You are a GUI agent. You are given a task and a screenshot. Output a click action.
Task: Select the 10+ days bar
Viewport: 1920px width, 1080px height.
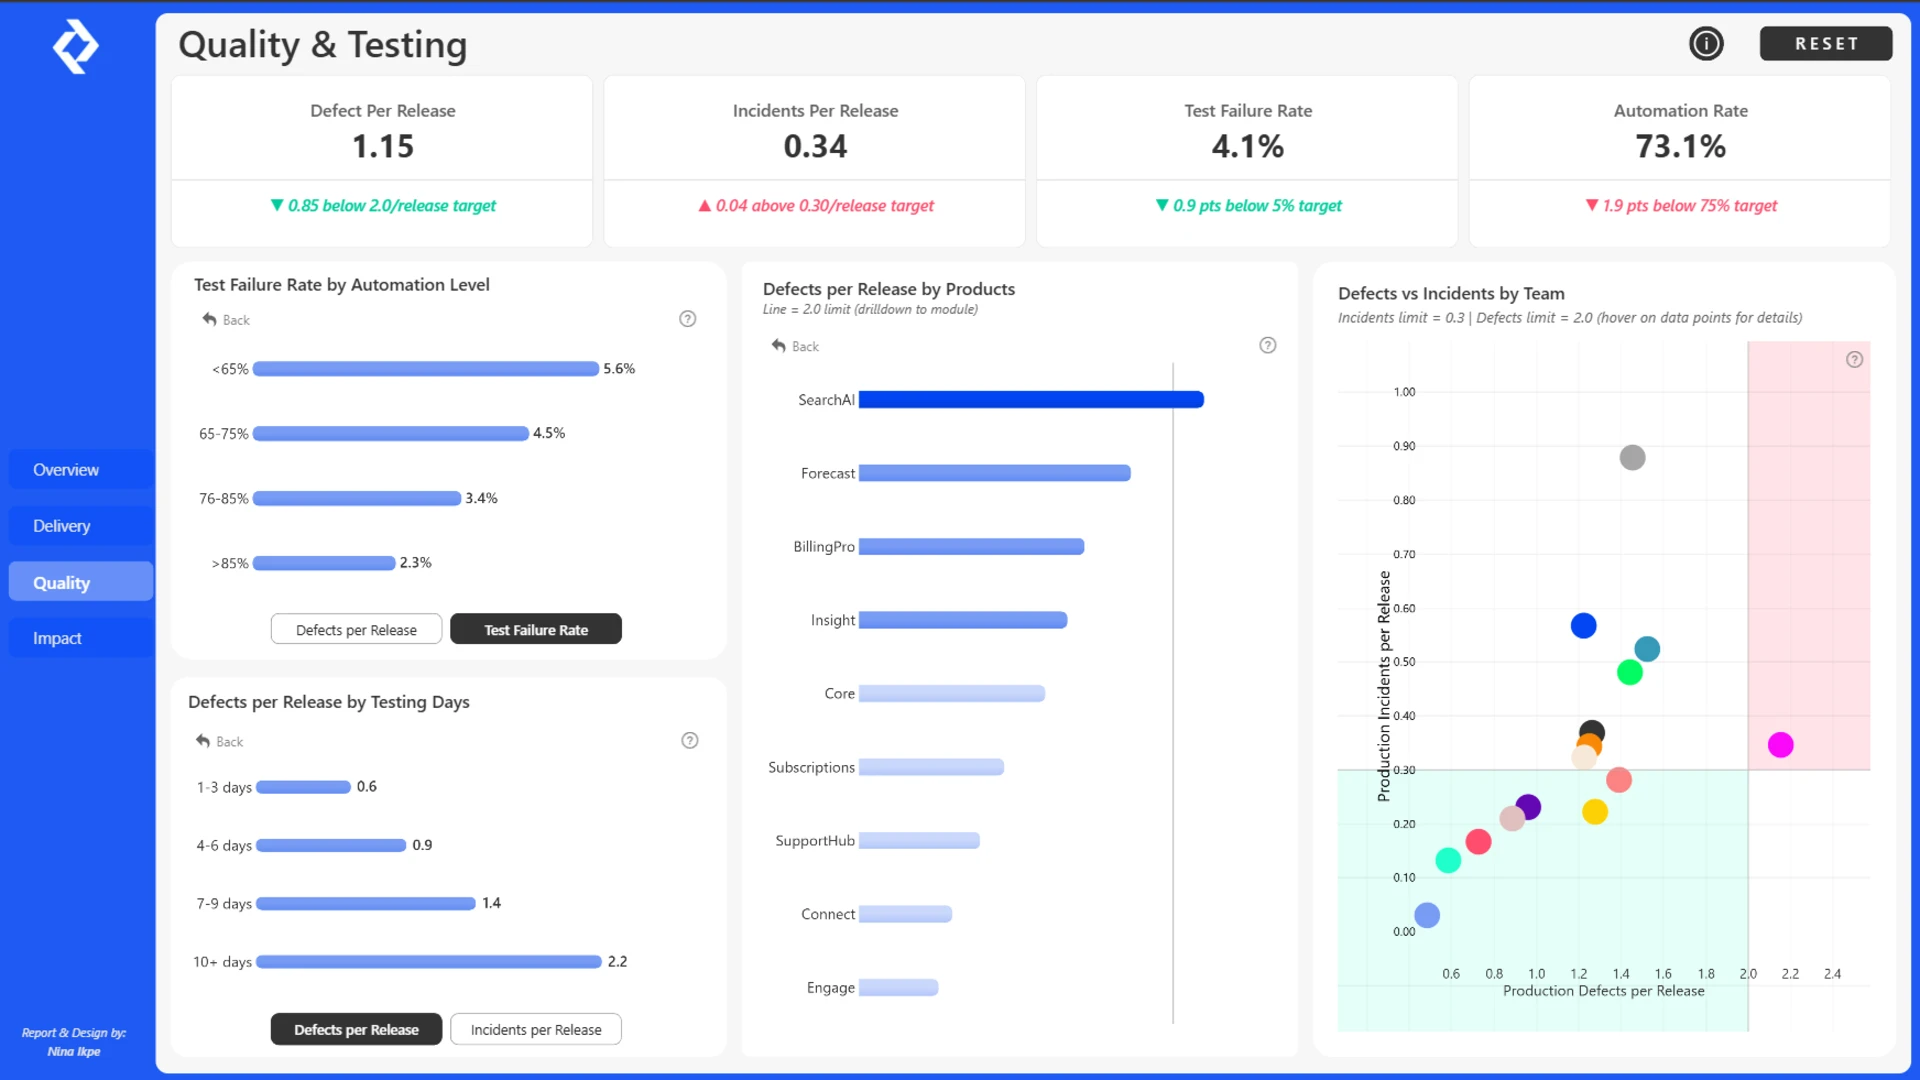429,962
